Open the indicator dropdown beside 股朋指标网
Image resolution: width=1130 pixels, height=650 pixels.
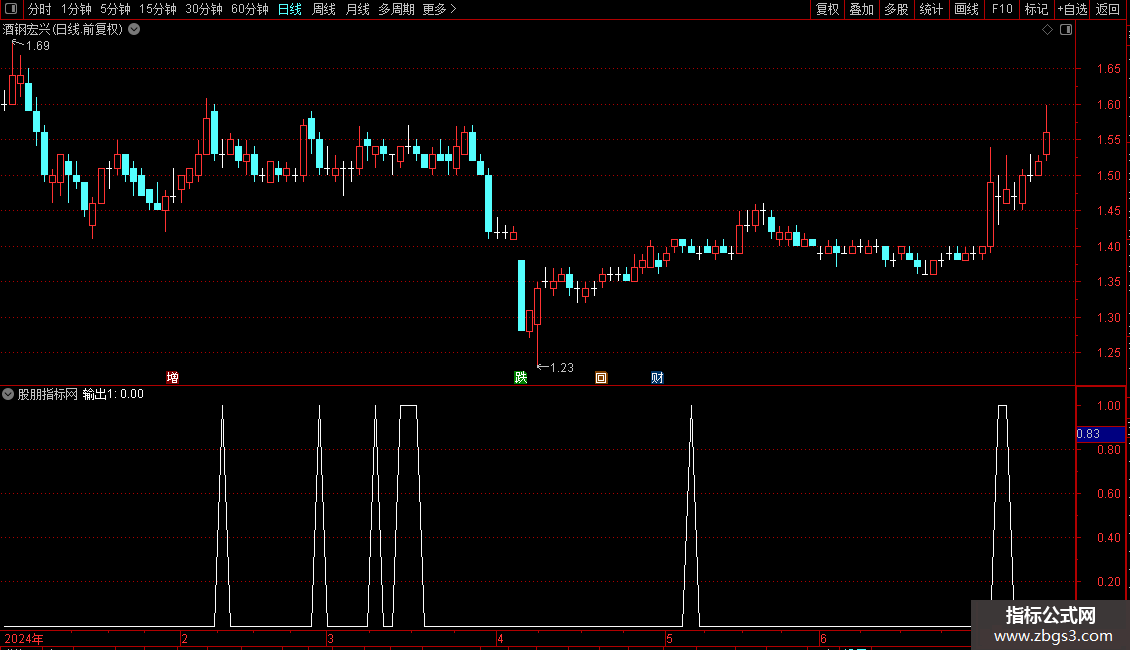(x=8, y=394)
